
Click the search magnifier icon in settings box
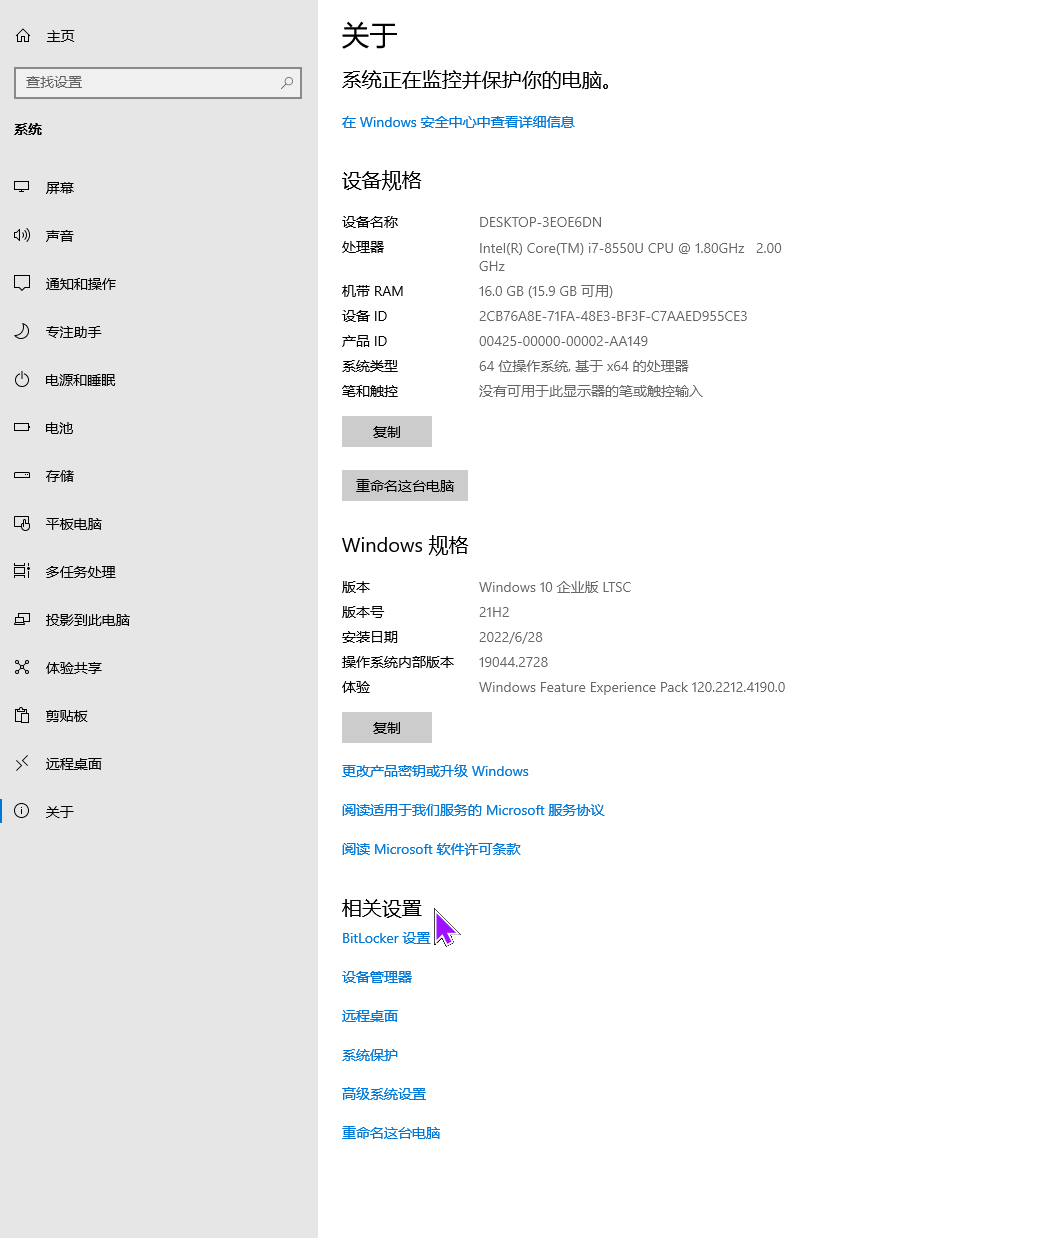[287, 83]
